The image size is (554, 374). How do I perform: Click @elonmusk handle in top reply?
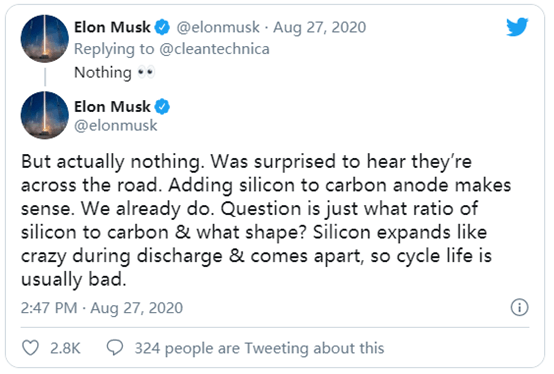218,27
